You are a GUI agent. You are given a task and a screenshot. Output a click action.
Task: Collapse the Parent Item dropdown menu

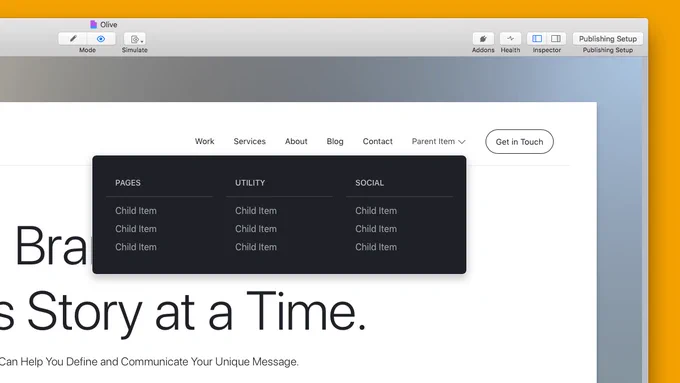click(x=438, y=141)
